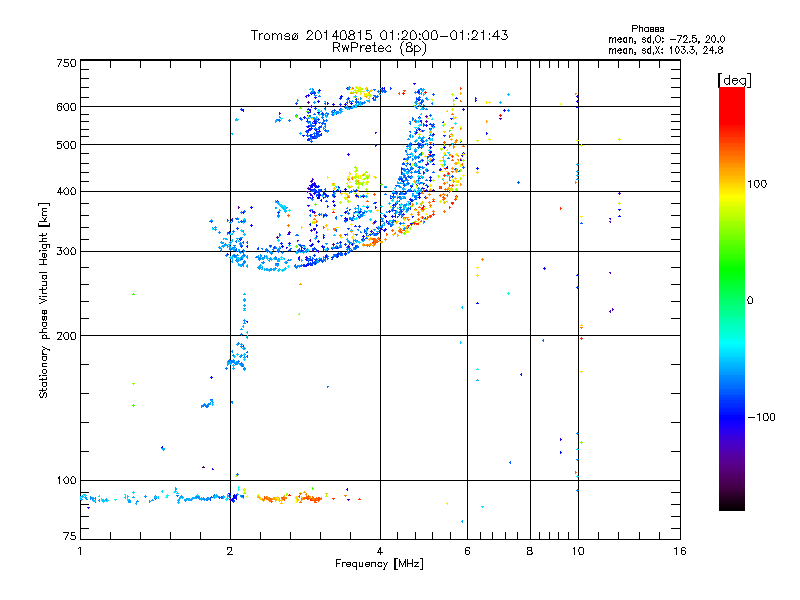Click the 'Phases' statistics heading
Viewport: 800px width, 600px height.
tap(647, 29)
